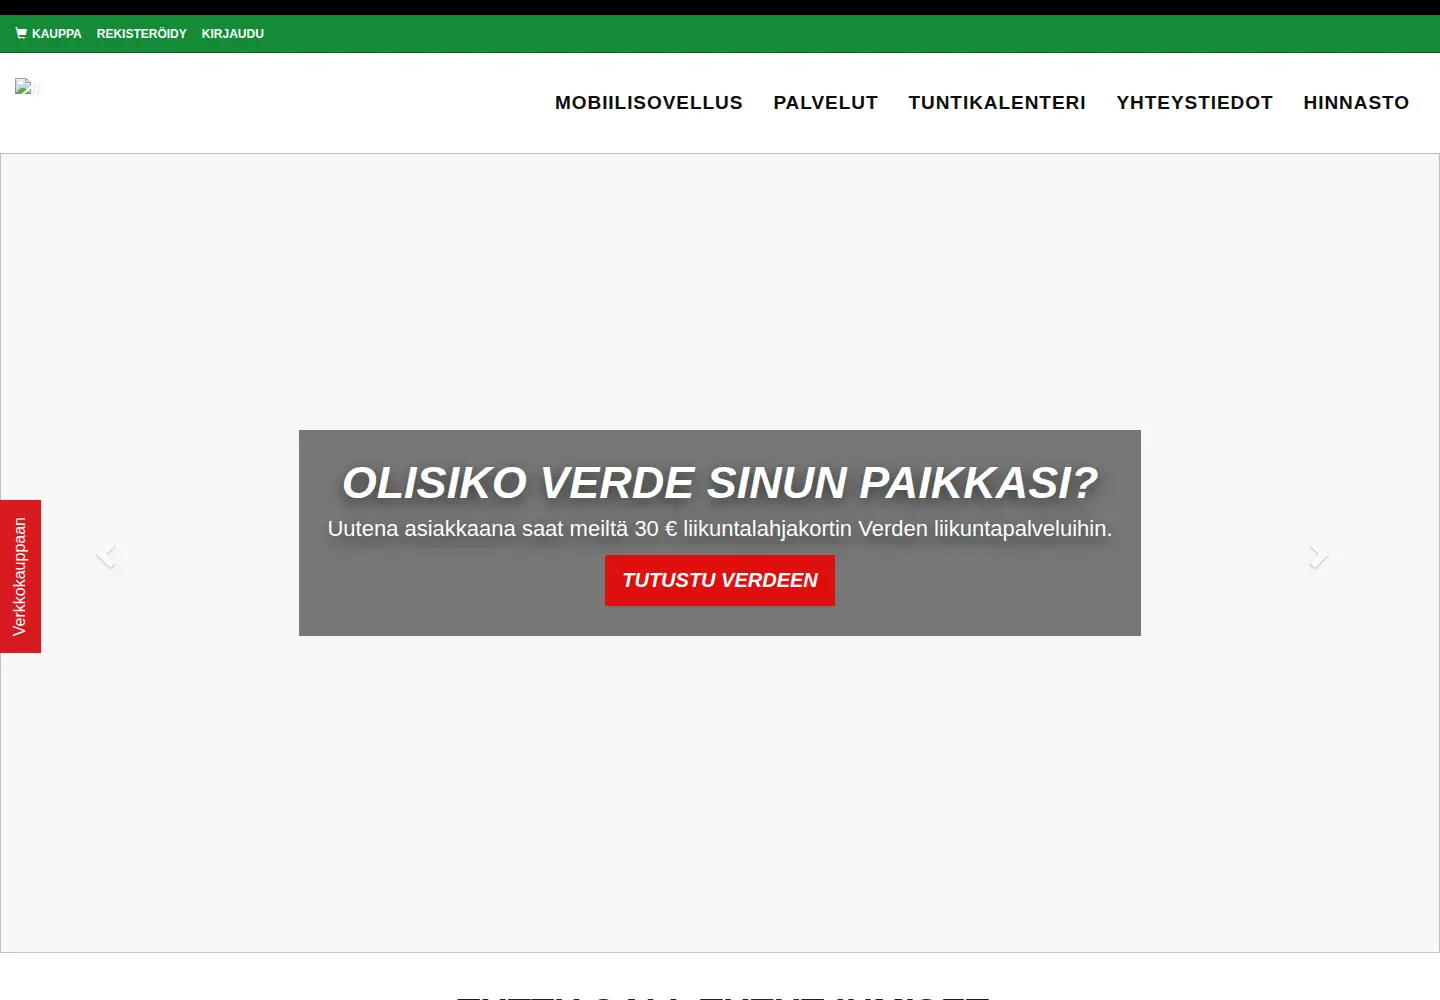Select Palvelut in the navigation
This screenshot has height=1000, width=1440.
click(x=825, y=102)
